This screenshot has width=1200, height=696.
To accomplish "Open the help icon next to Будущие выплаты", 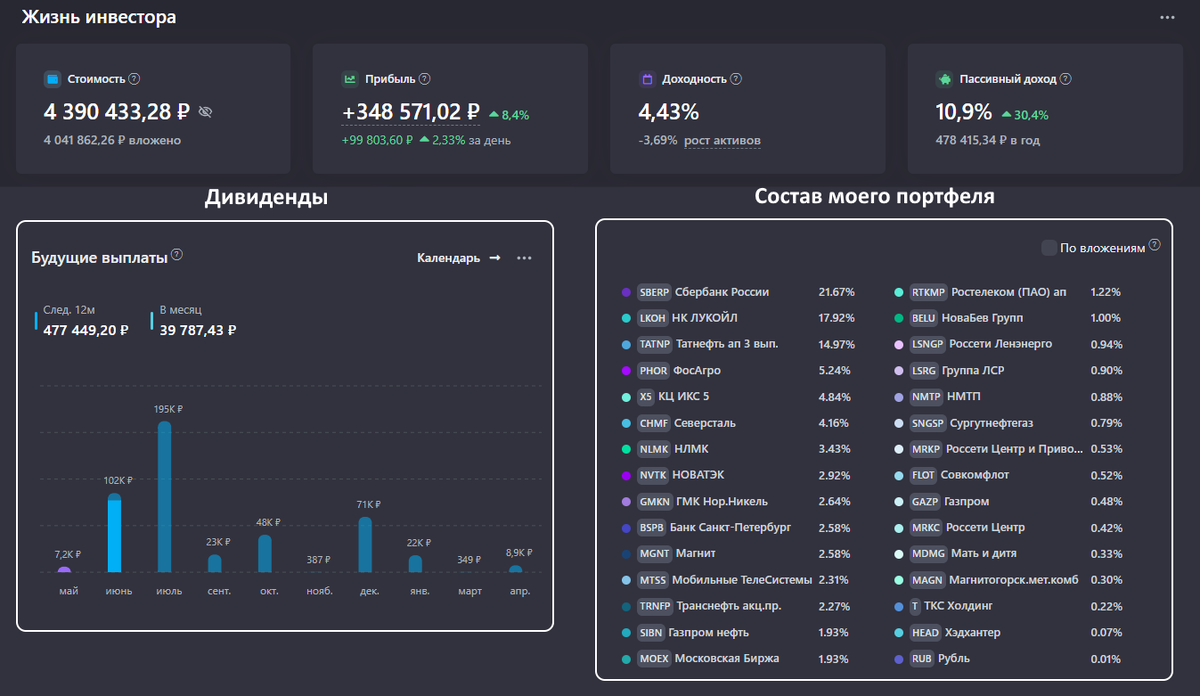I will [177, 254].
